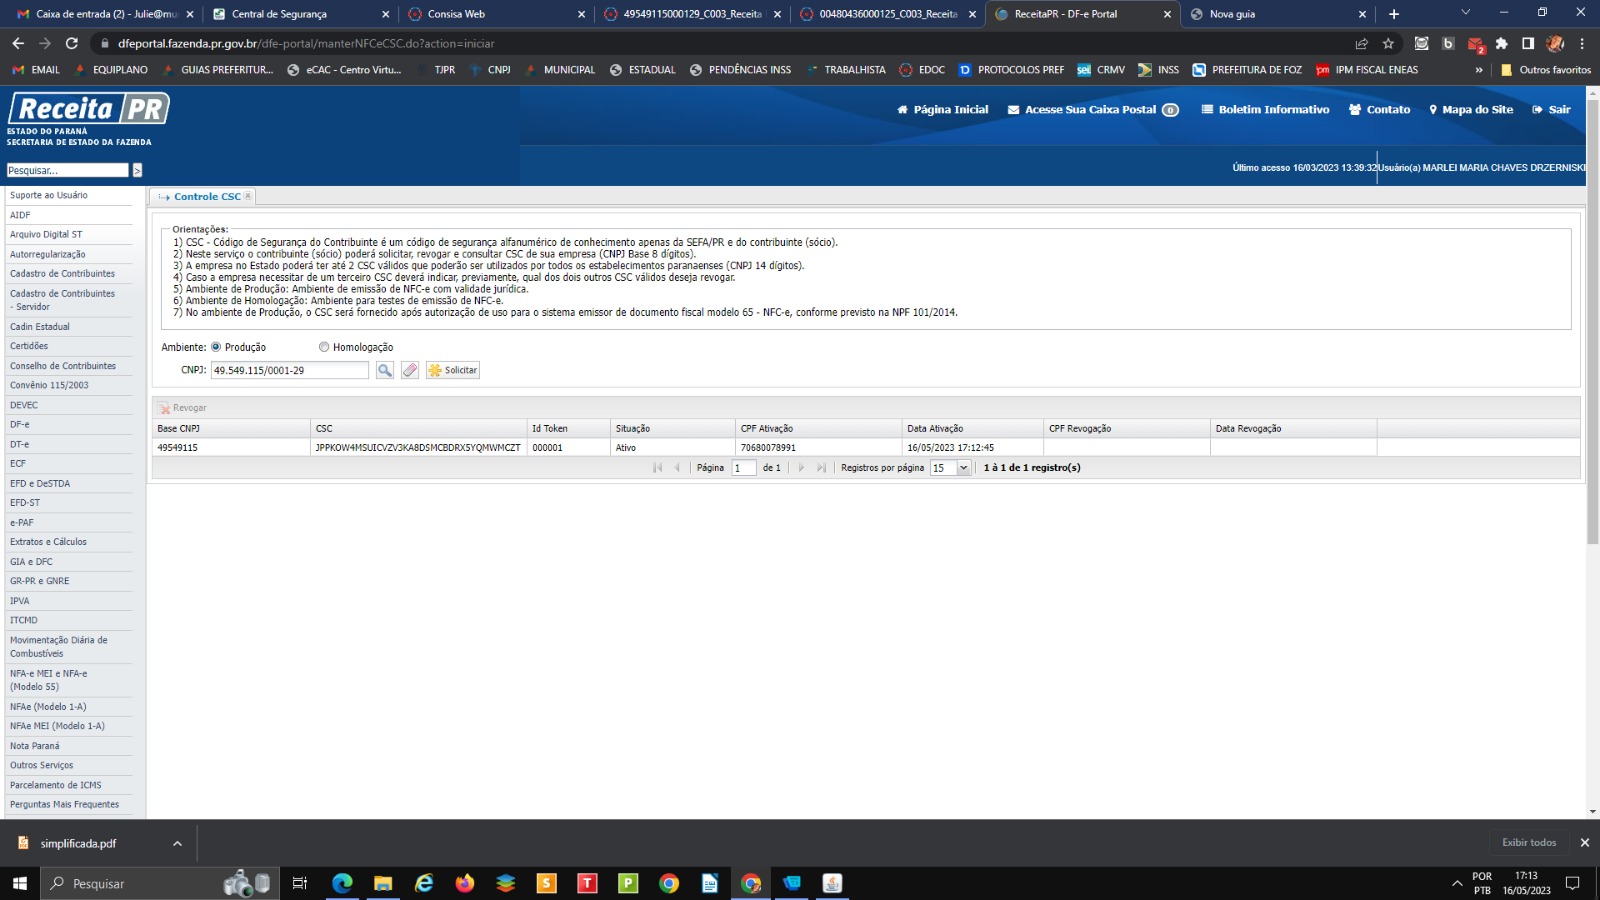Click the sidebar search submit arrow
The height and width of the screenshot is (900, 1600).
(137, 171)
